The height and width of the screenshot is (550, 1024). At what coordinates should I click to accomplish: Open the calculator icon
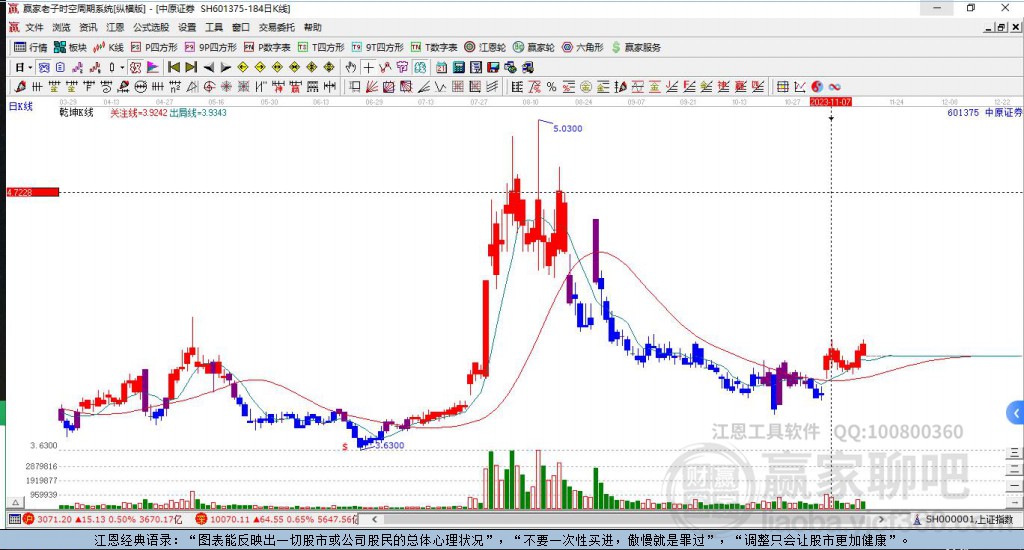(x=458, y=67)
